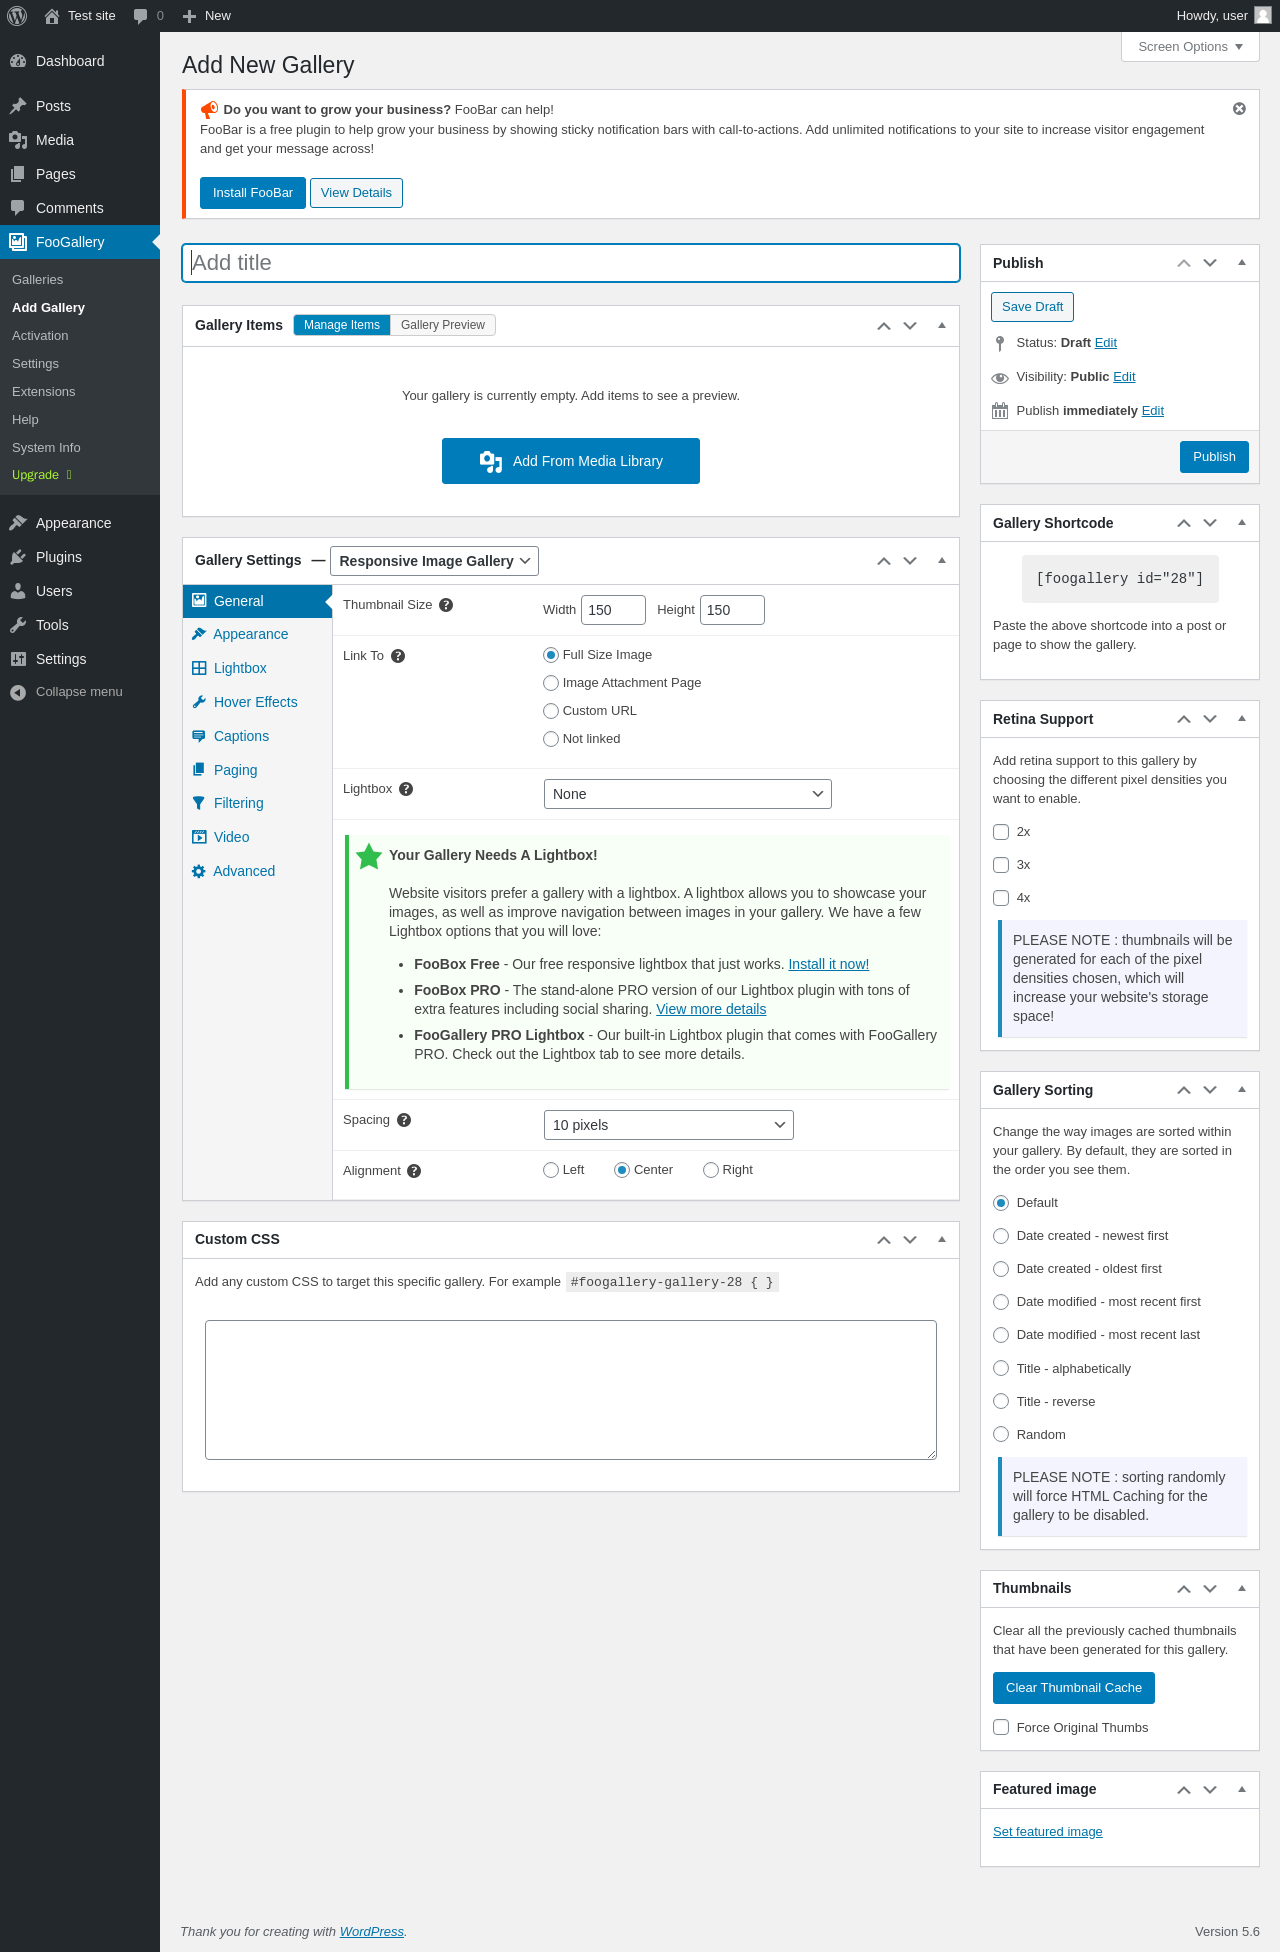Toggle the Publish panel collapse triangle

click(1242, 263)
